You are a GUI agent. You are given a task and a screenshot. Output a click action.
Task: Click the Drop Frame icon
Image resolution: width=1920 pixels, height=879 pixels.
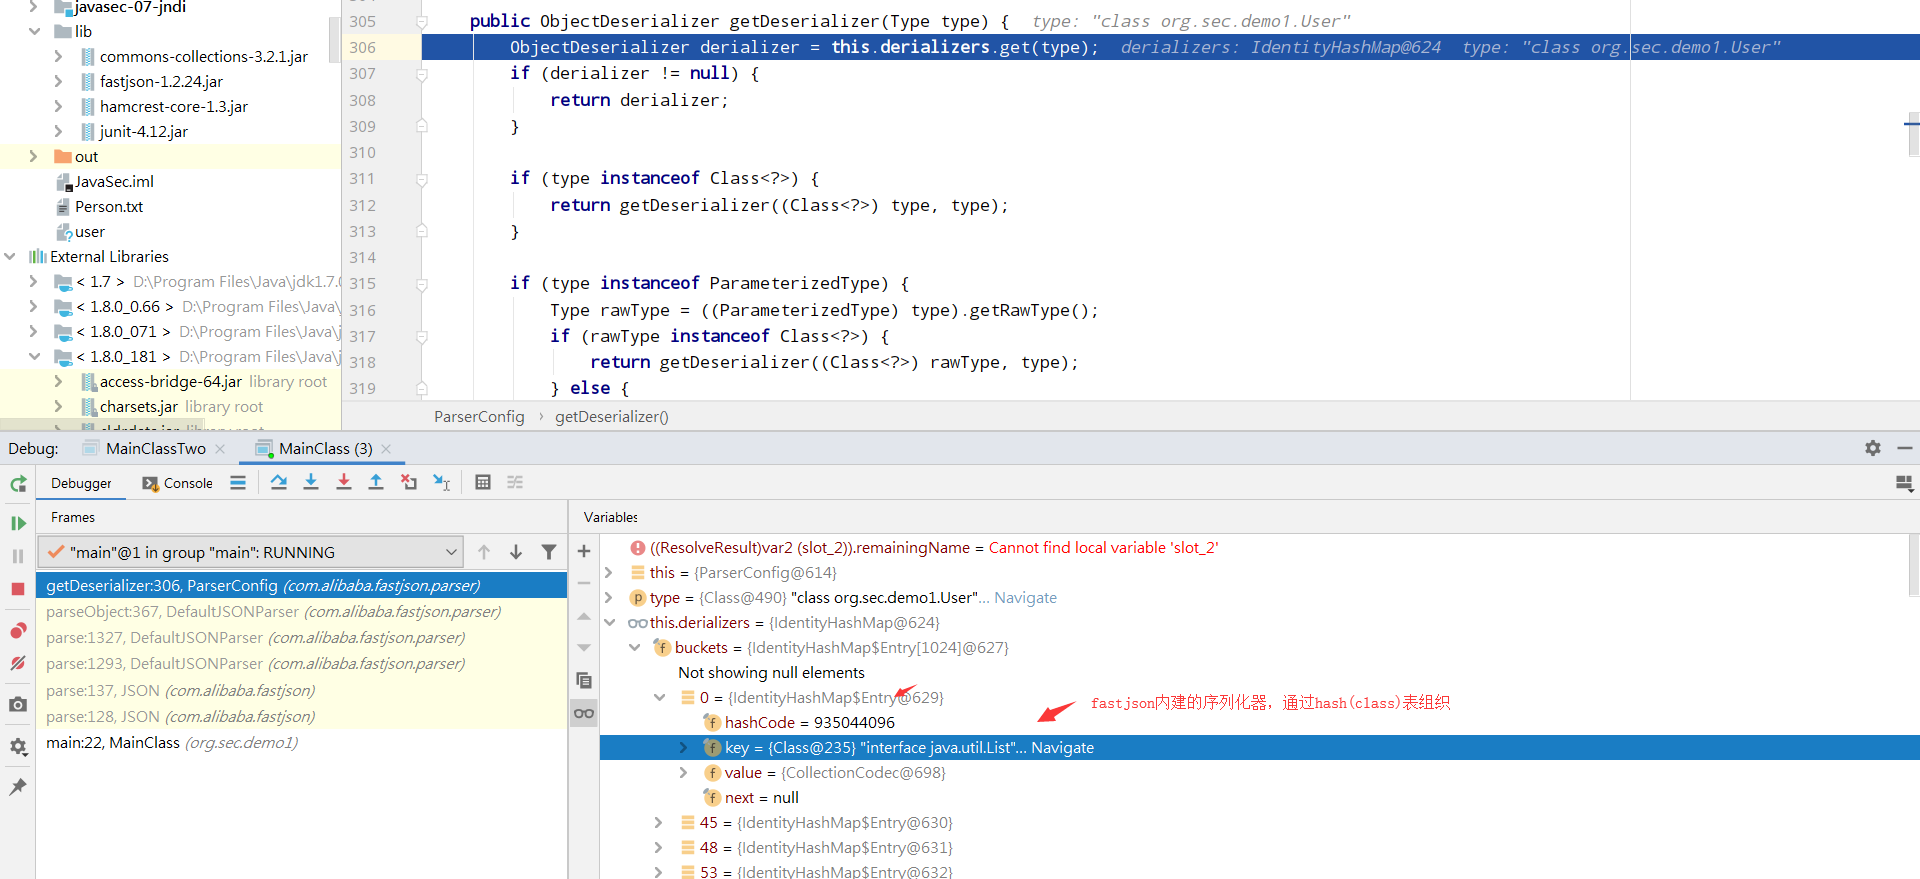click(409, 482)
